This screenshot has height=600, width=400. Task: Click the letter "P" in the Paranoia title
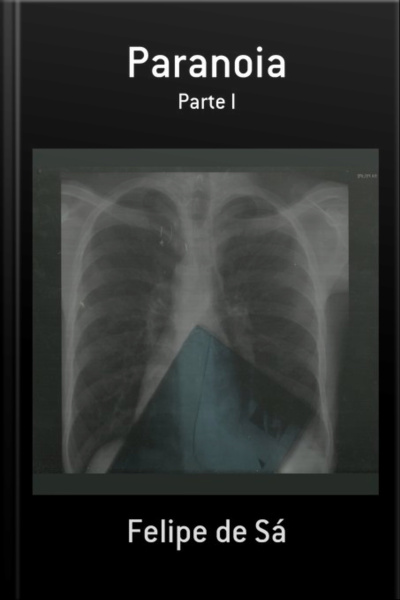click(x=138, y=63)
